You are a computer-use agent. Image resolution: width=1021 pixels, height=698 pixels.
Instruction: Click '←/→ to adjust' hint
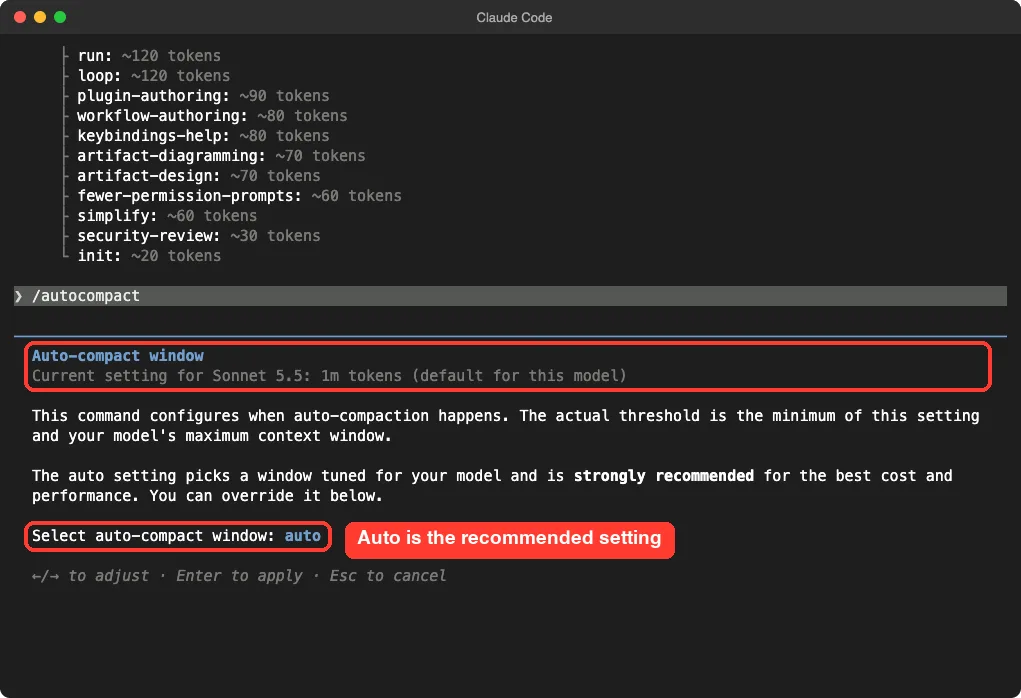pyautogui.click(x=91, y=576)
